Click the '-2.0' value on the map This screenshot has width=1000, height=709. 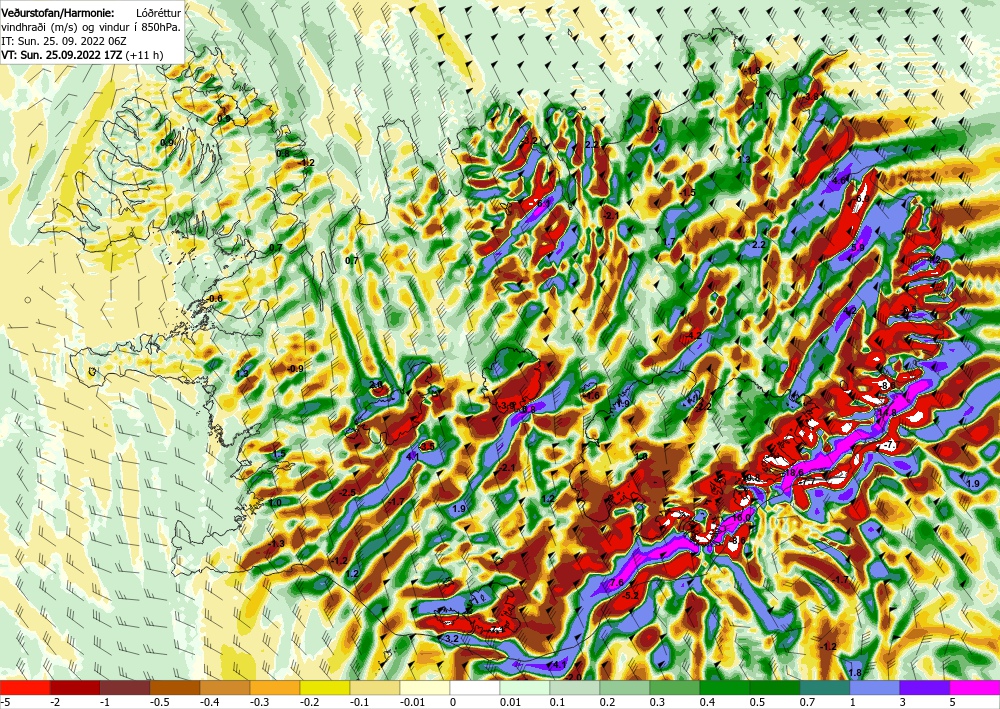tap(573, 676)
